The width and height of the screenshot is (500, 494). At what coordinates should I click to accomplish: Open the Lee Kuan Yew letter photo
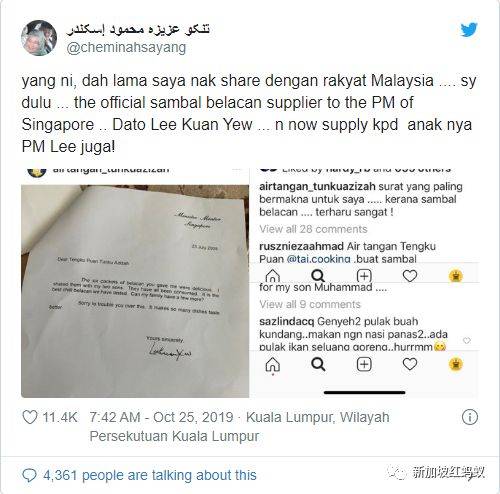pyautogui.click(x=135, y=291)
